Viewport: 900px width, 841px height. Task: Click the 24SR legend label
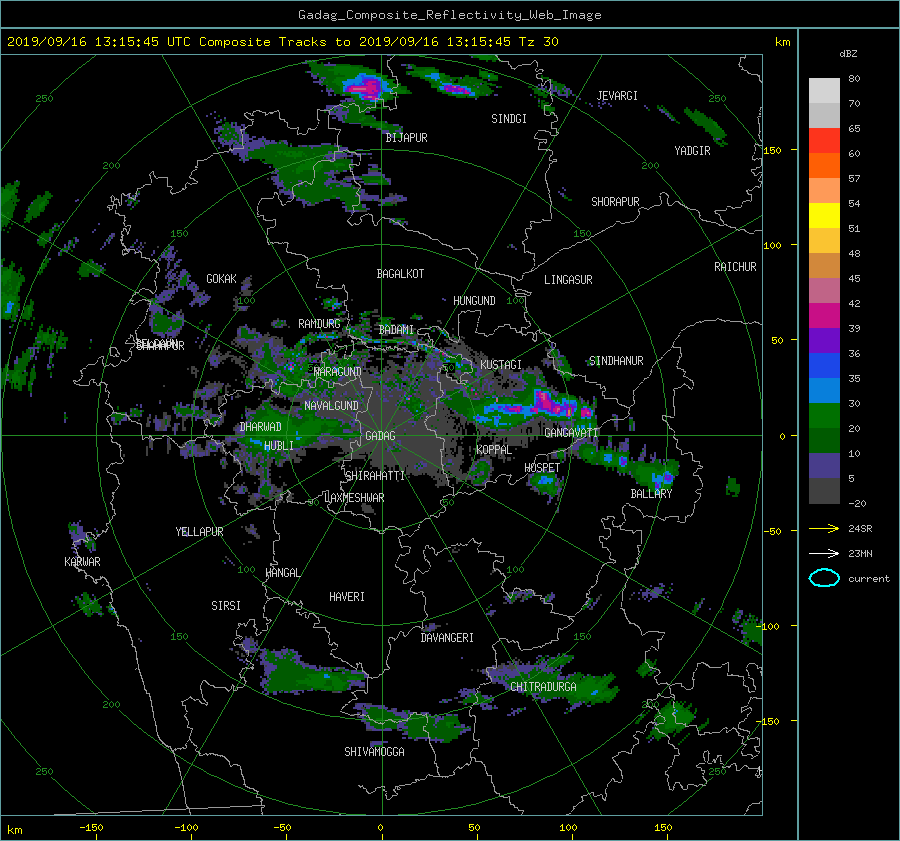point(860,528)
